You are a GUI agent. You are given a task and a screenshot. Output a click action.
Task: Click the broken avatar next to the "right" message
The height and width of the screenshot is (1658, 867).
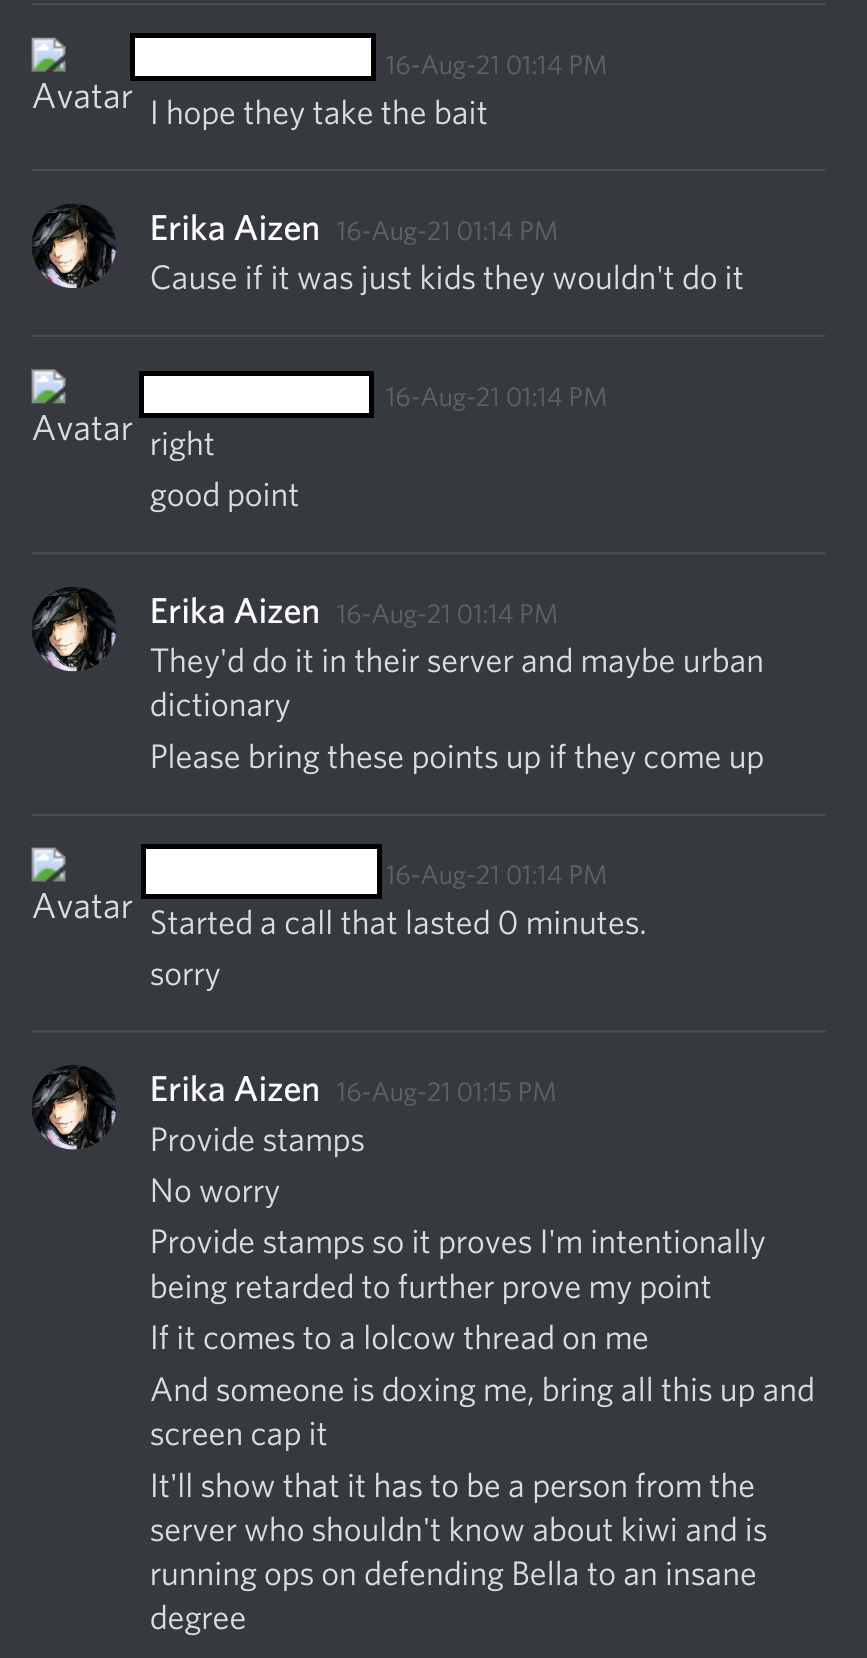point(49,388)
